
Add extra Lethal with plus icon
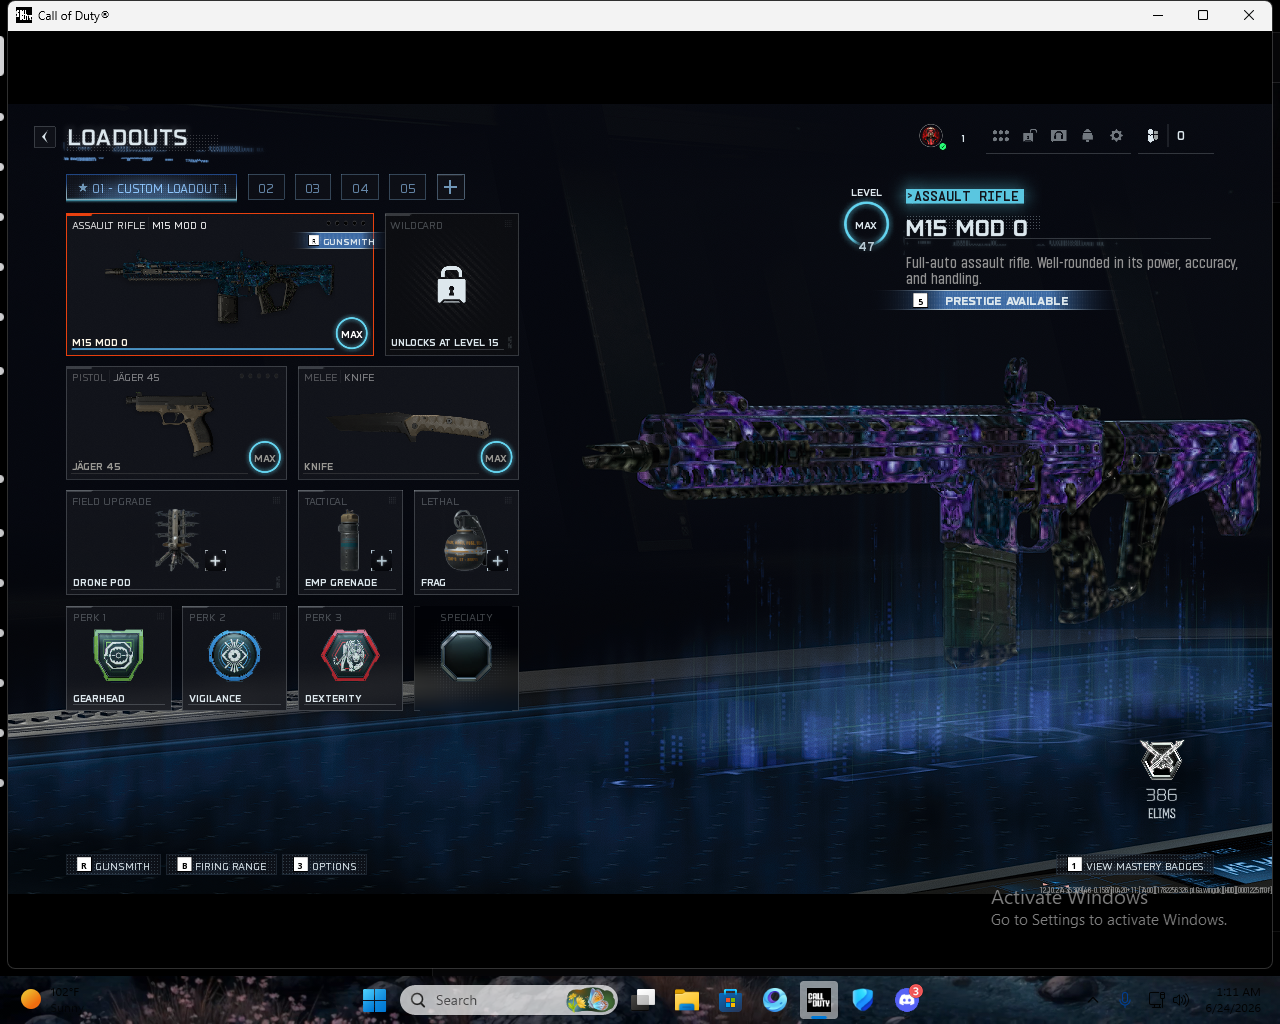[x=497, y=561]
